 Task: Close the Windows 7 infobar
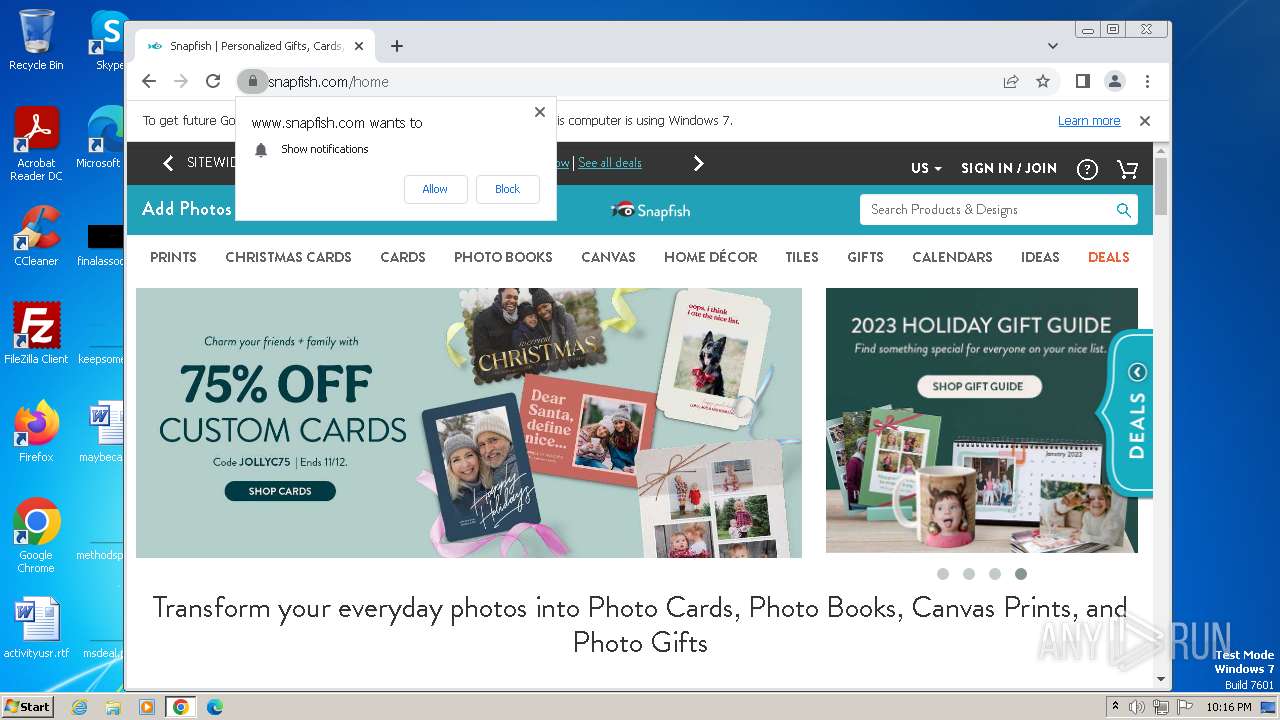1145,121
